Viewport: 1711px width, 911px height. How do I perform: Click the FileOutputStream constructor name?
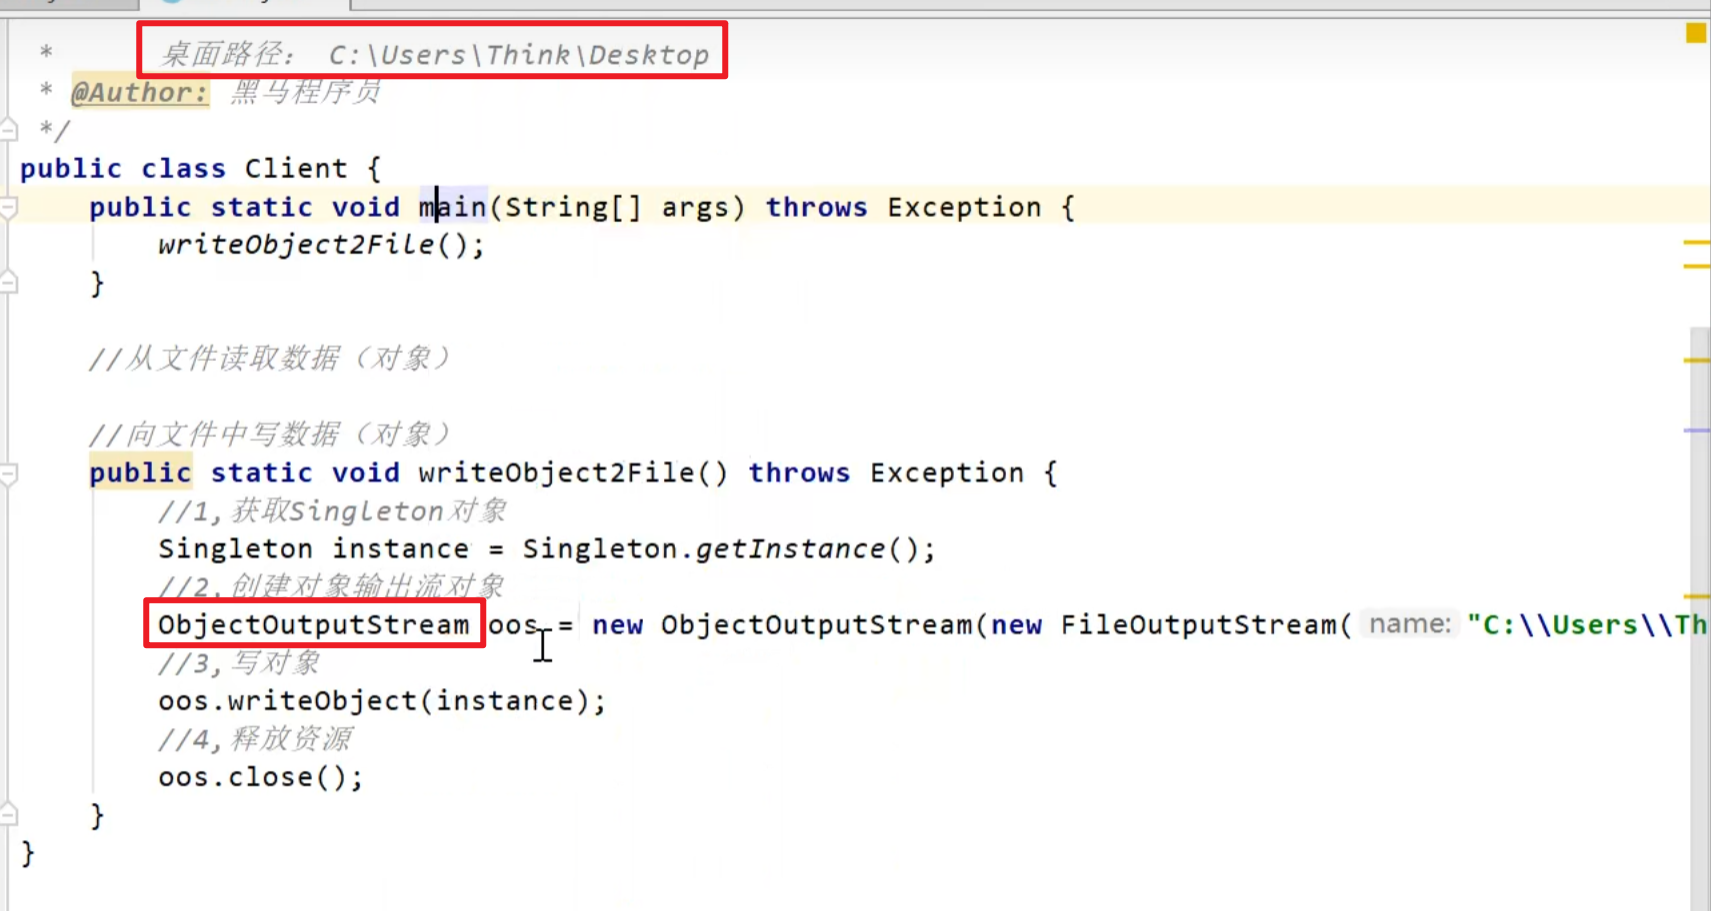1198,625
